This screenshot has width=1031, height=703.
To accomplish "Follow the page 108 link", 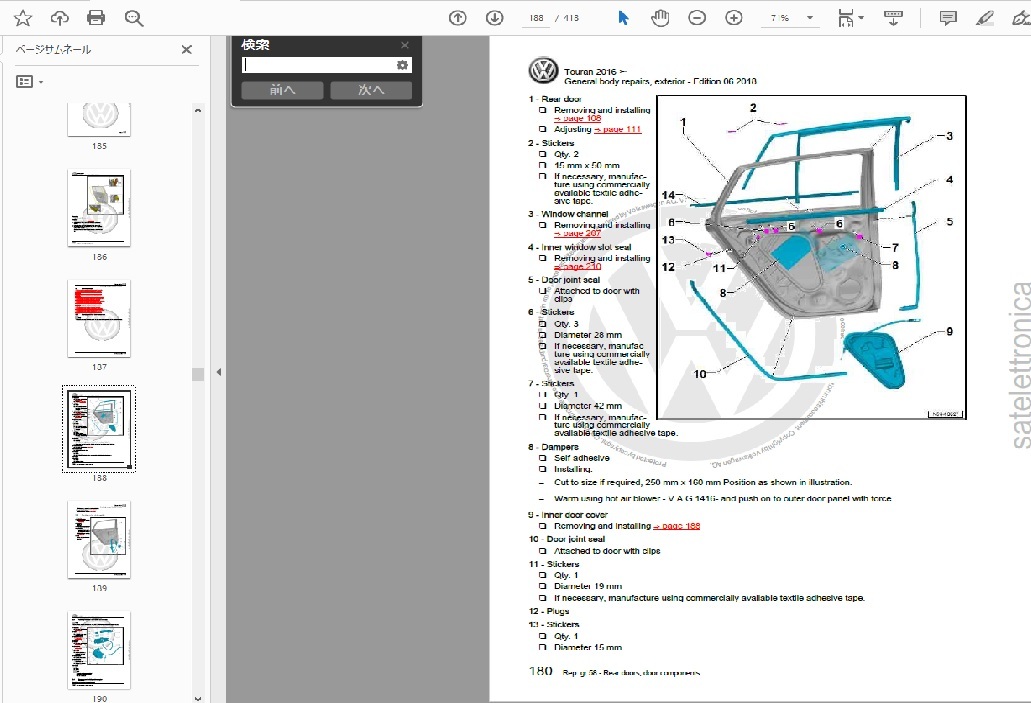I will point(577,118).
